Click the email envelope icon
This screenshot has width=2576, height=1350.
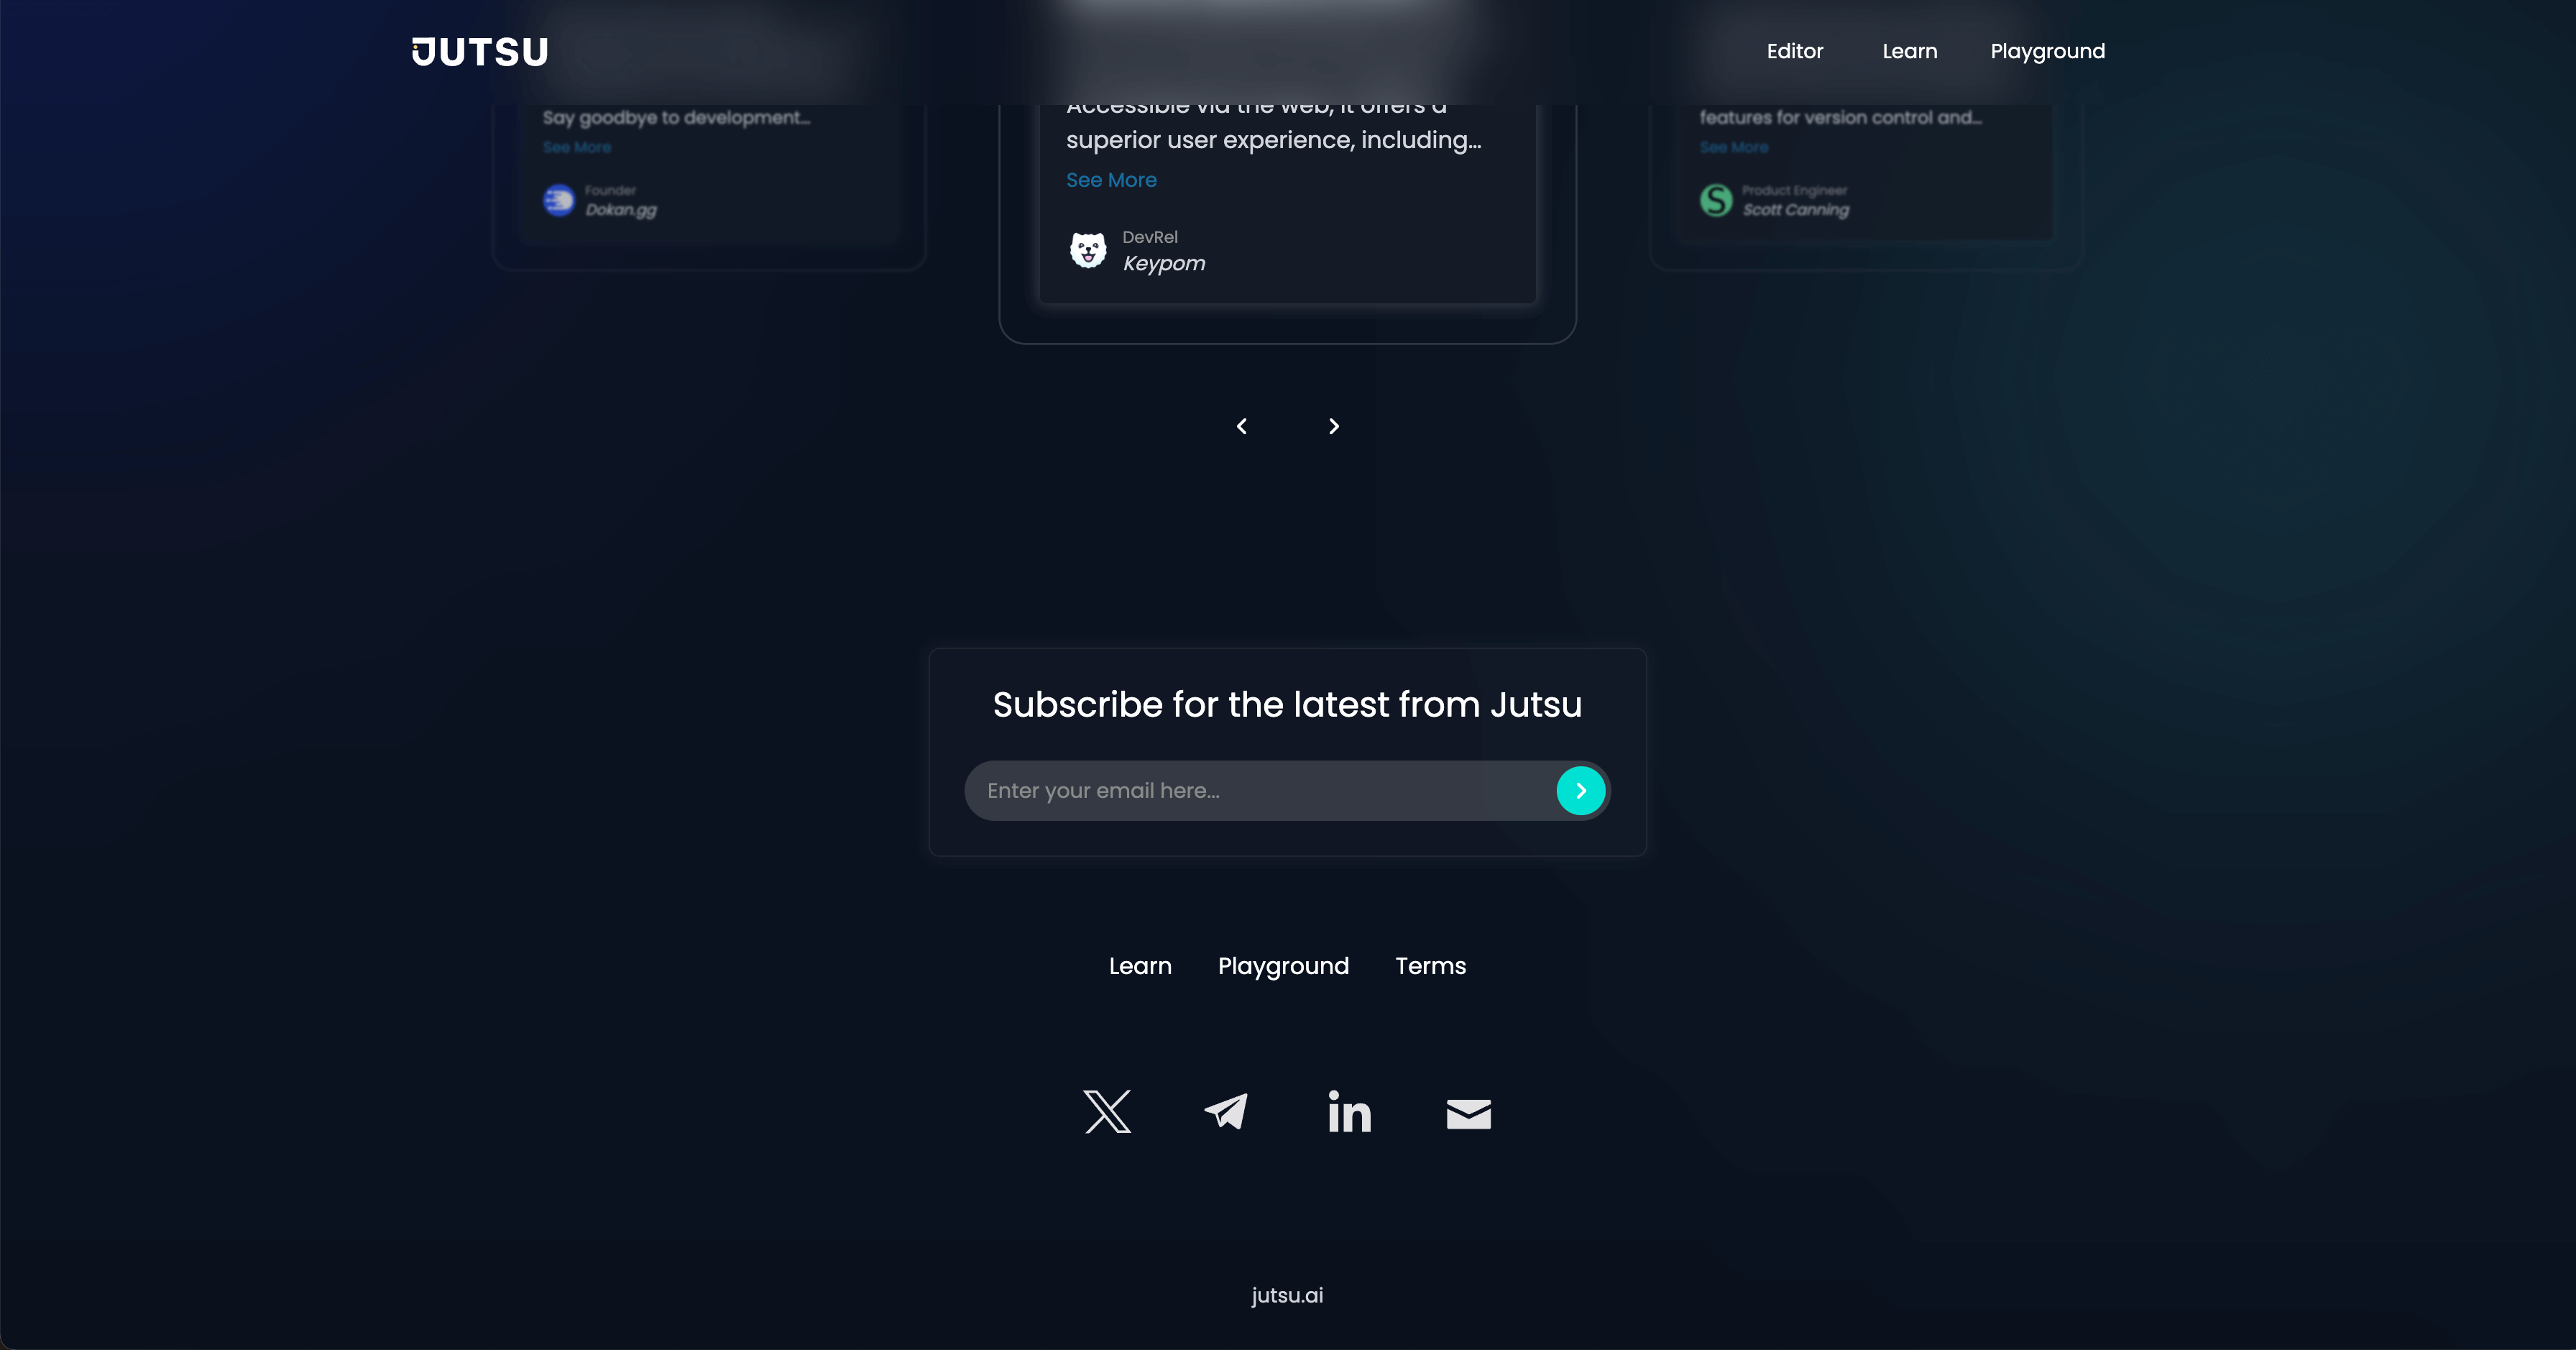click(1468, 1111)
